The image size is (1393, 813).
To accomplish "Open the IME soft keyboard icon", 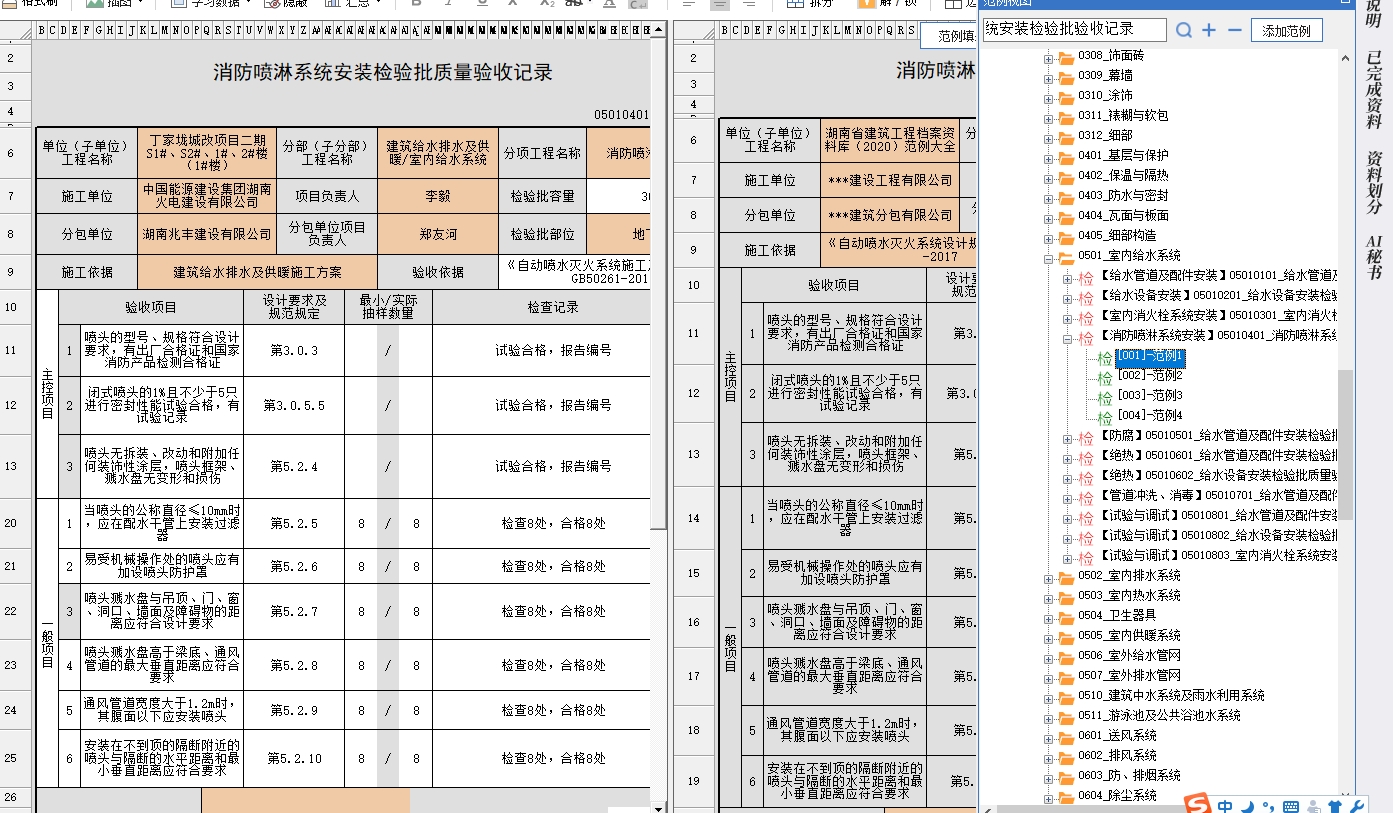I will click(1290, 807).
